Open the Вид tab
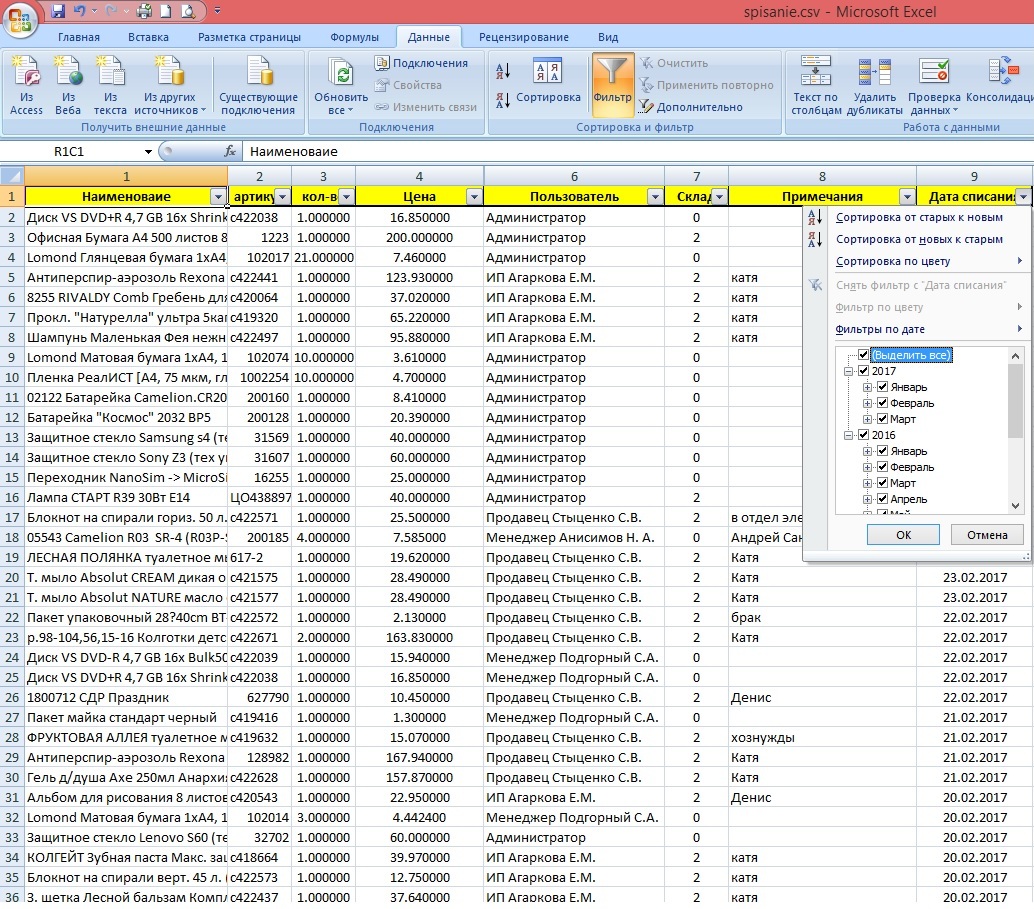1034x909 pixels. pos(608,37)
